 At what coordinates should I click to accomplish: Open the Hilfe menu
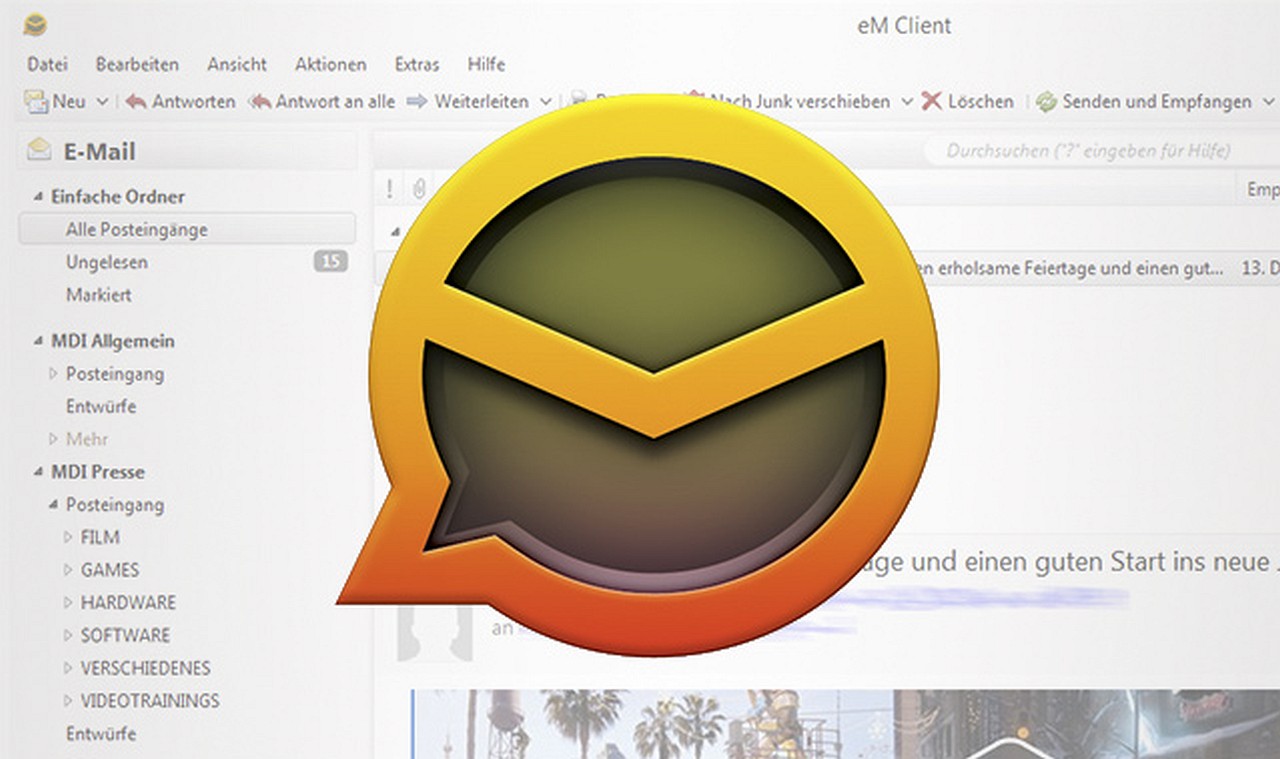tap(486, 64)
